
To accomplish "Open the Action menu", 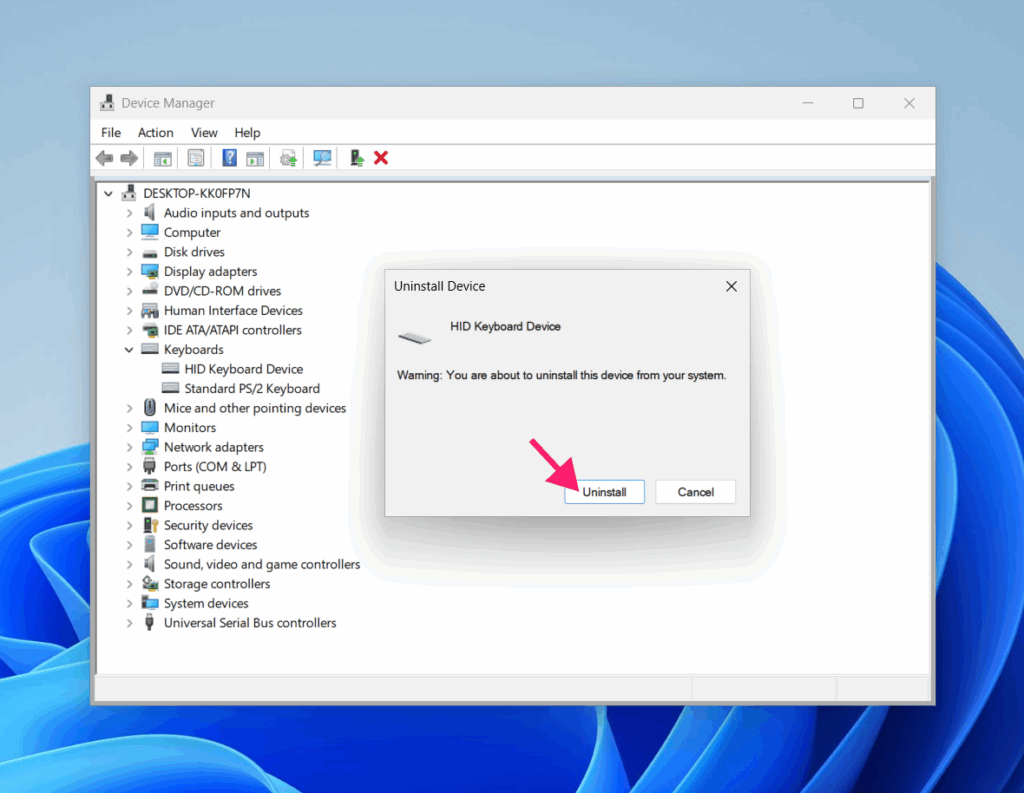I will pyautogui.click(x=155, y=133).
